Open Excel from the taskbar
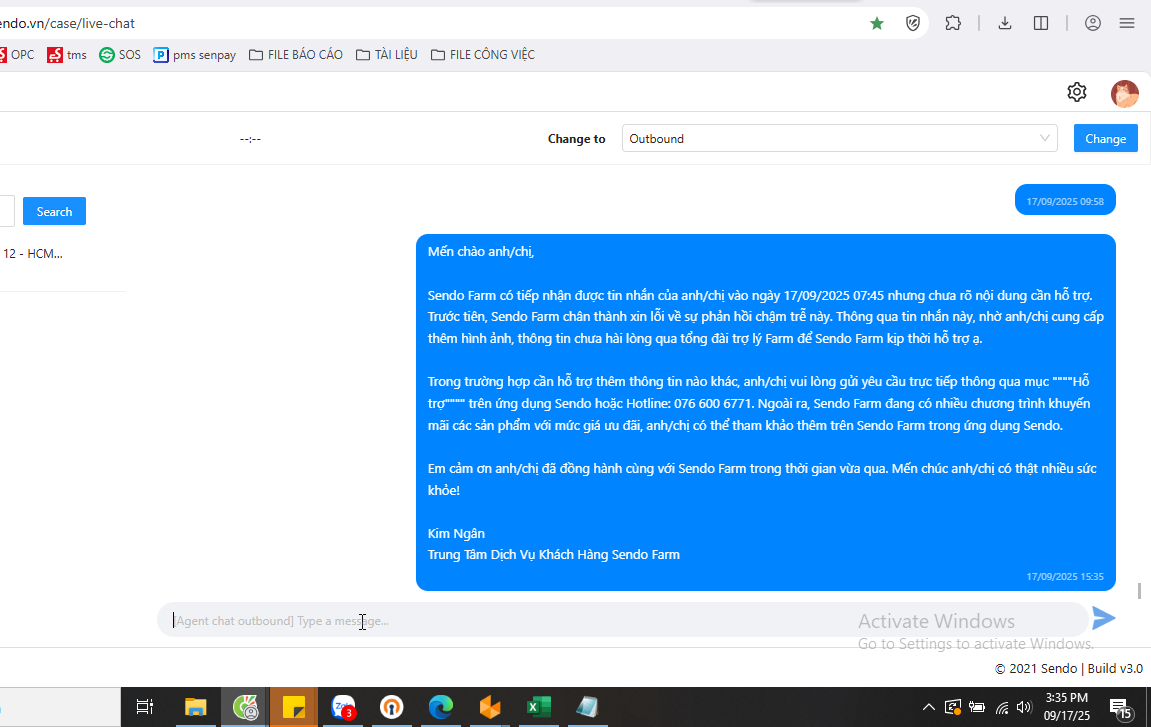The width and height of the screenshot is (1151, 727). (539, 707)
